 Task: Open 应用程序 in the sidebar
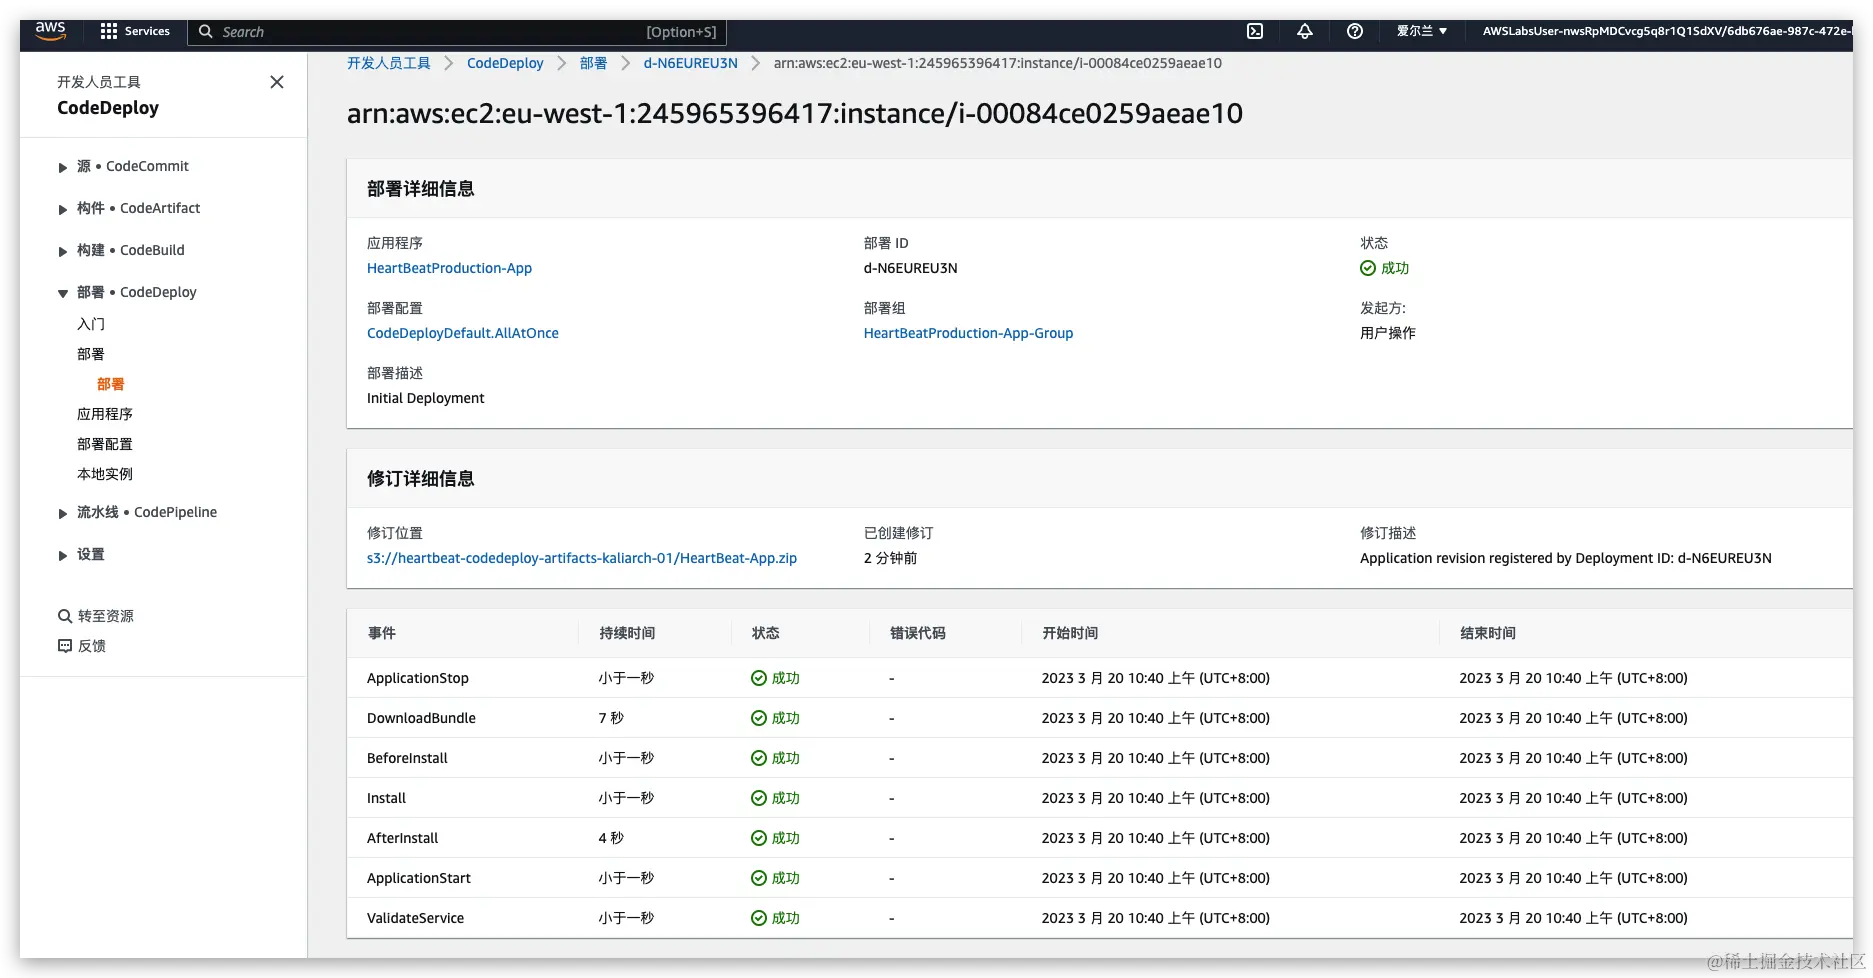[x=105, y=414]
